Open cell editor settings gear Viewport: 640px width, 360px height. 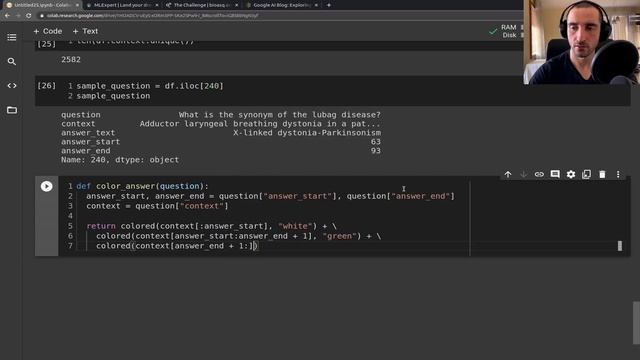coord(571,174)
